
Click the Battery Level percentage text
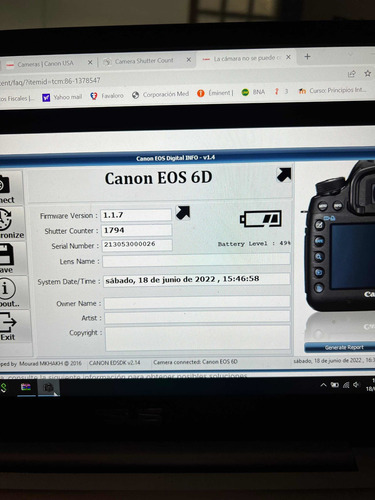(x=254, y=244)
